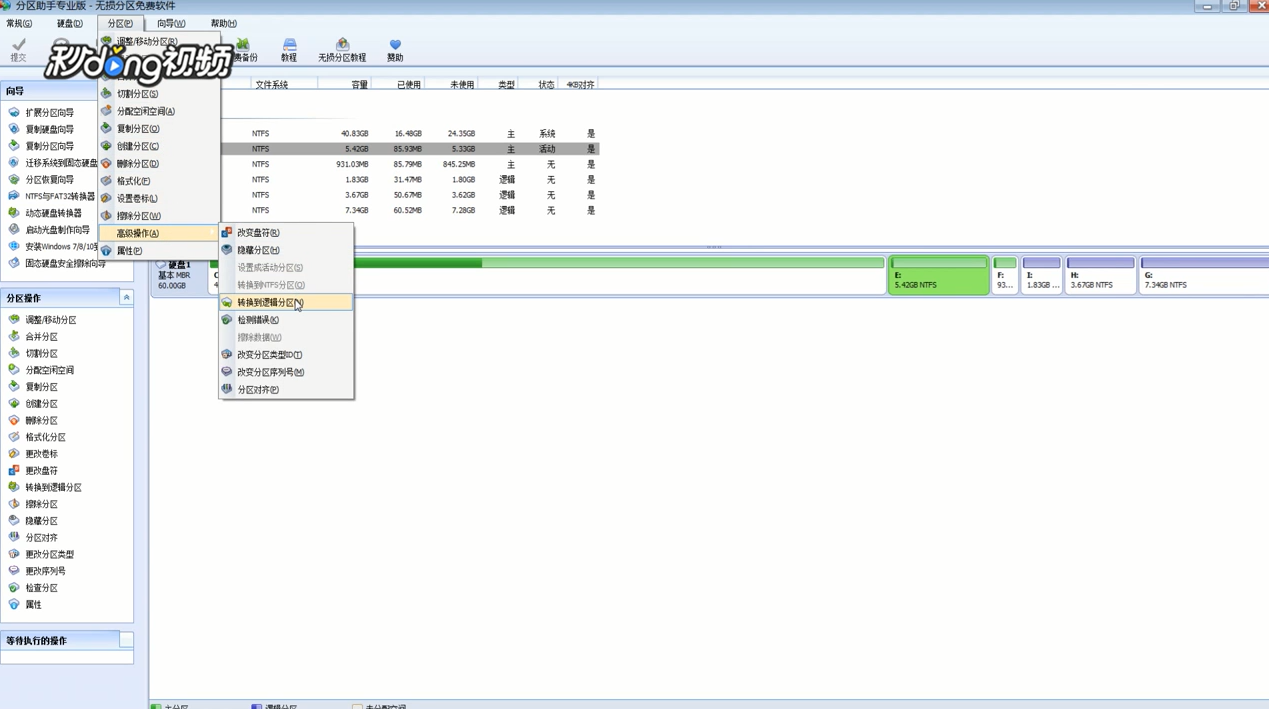Click the 无损分区教程 toolbar icon
Image resolution: width=1269 pixels, height=709 pixels.
(342, 50)
